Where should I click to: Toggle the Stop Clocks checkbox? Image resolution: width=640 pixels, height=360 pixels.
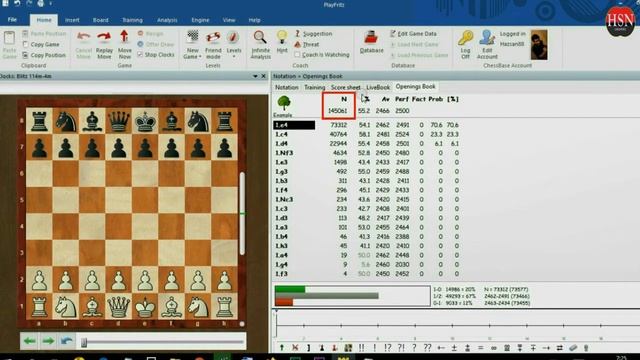(x=140, y=54)
